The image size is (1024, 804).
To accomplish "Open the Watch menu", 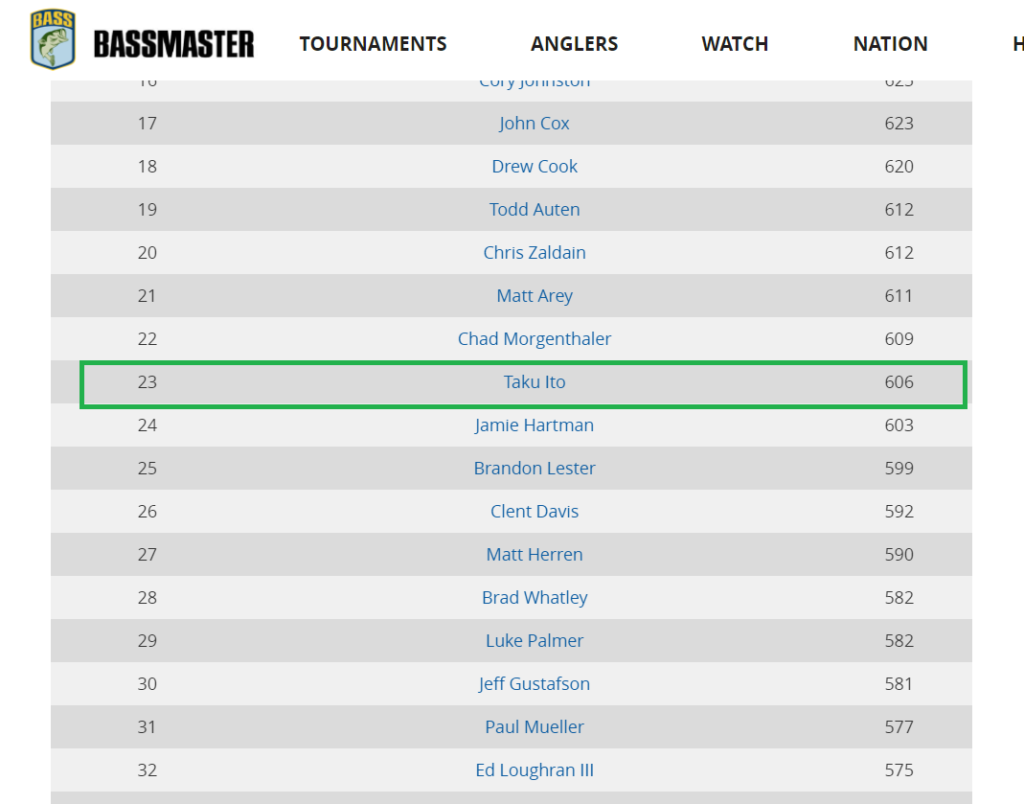I will [735, 44].
